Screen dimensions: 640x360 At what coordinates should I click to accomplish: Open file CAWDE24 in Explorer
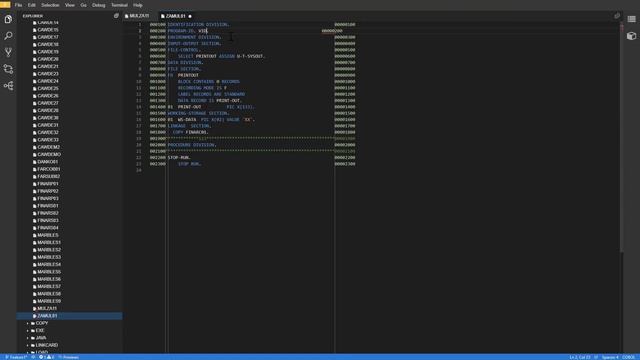48,81
